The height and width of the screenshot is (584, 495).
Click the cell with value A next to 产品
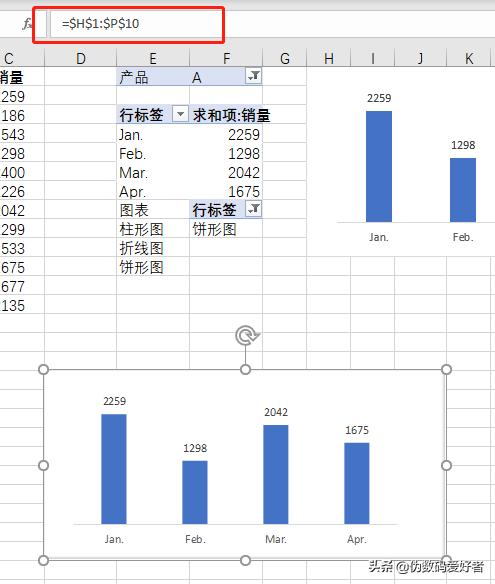pos(218,77)
